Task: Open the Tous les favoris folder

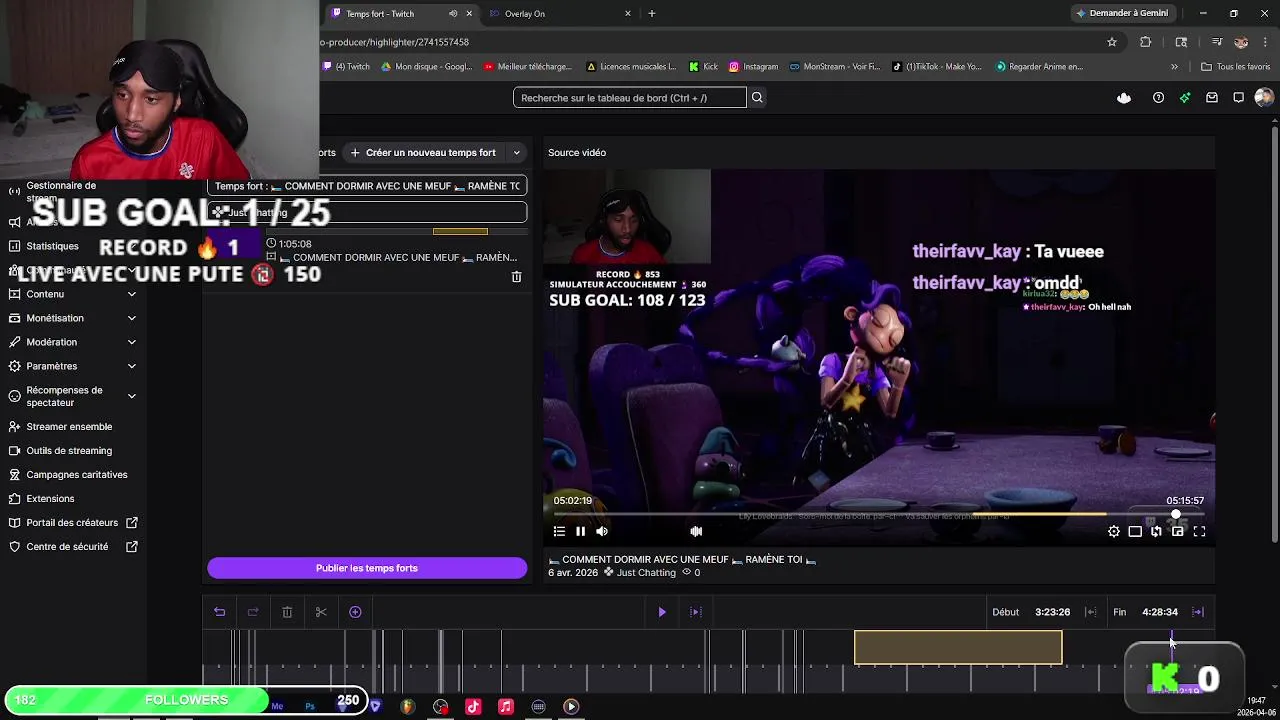Action: click(x=1236, y=67)
